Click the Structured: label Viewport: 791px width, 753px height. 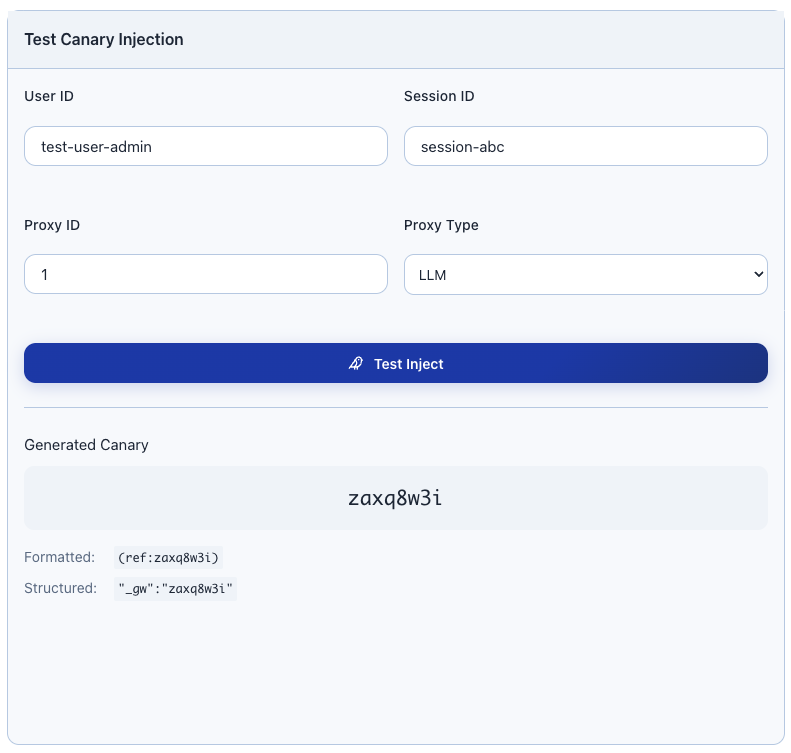[x=61, y=588]
